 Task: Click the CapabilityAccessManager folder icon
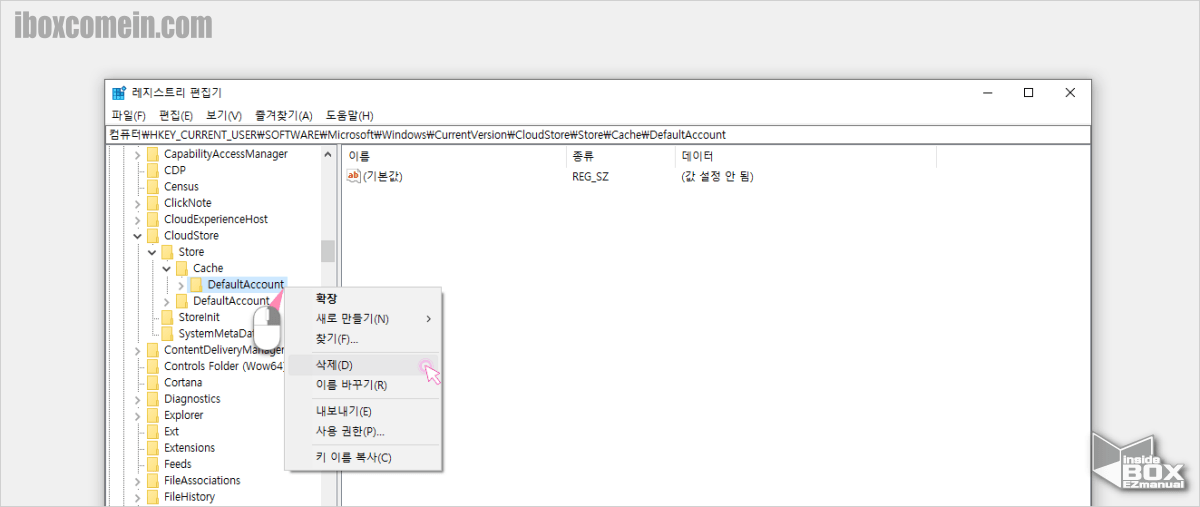(153, 154)
